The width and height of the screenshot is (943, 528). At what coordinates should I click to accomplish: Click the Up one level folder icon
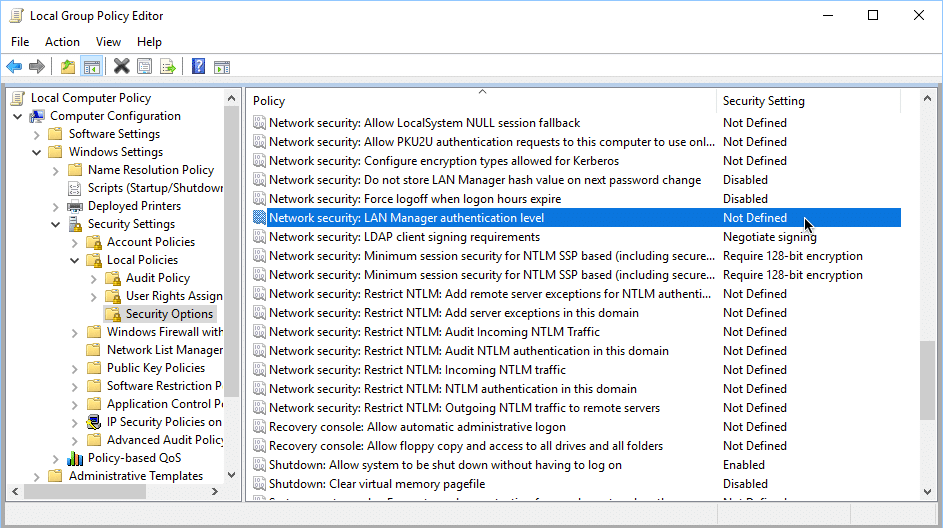click(x=68, y=67)
